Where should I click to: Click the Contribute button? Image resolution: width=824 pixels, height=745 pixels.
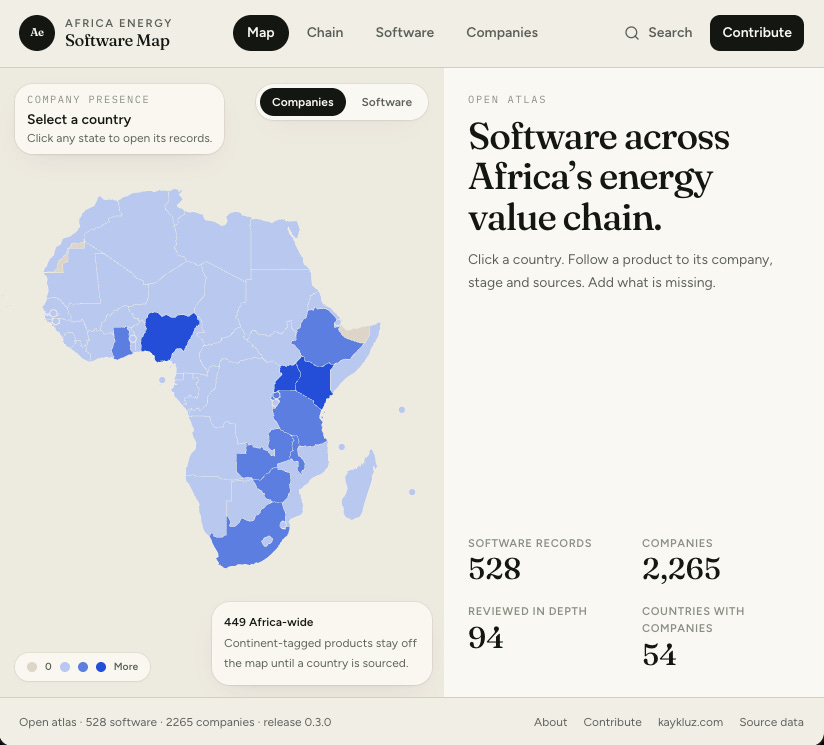tap(757, 33)
